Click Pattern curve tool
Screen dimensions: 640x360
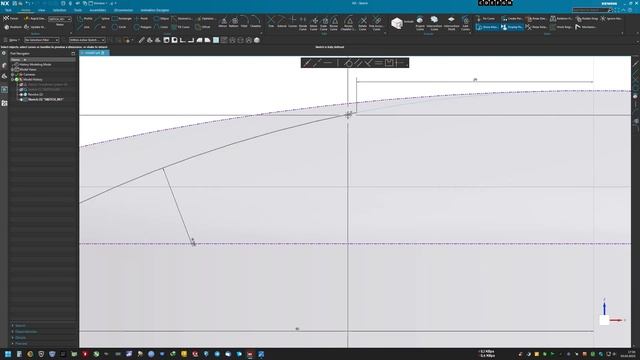[x=234, y=22]
